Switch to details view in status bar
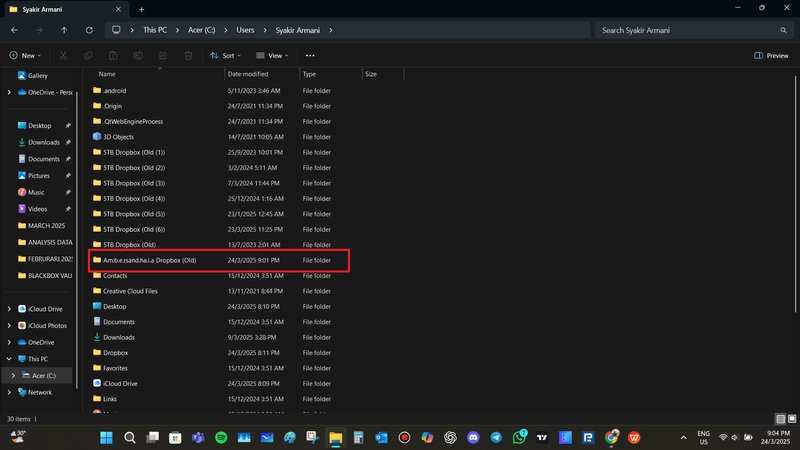Image resolution: width=800 pixels, height=450 pixels. pyautogui.click(x=780, y=419)
